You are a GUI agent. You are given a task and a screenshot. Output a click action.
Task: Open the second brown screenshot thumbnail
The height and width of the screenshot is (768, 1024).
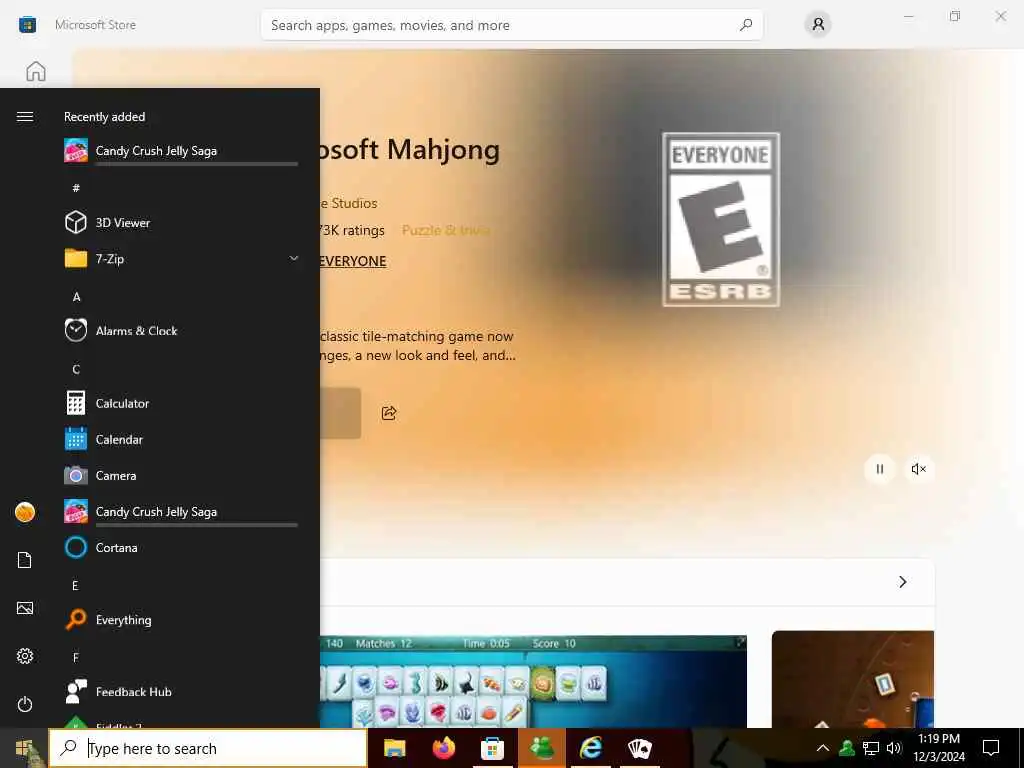[853, 679]
